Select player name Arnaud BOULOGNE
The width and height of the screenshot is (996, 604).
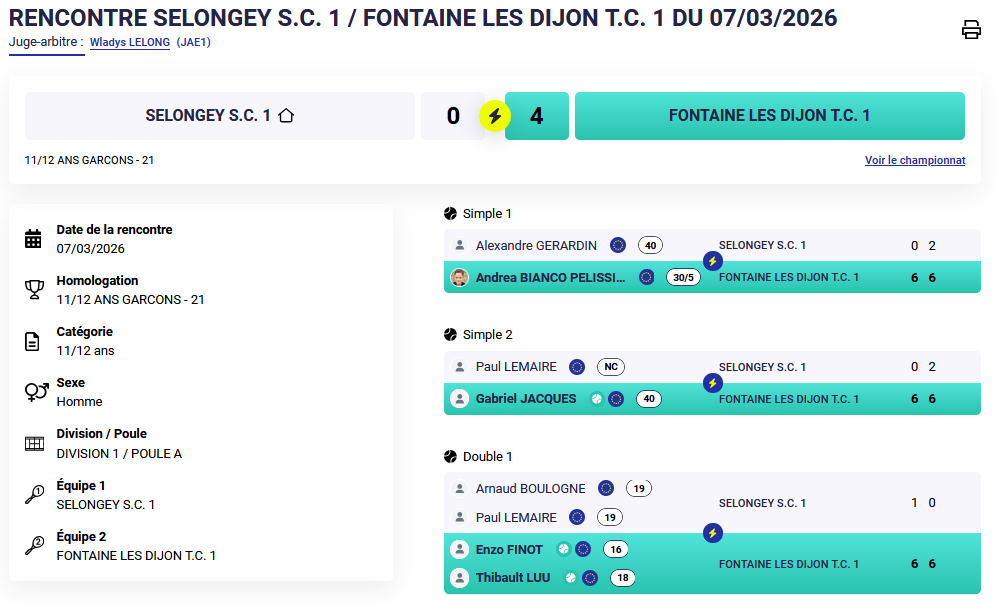tap(530, 489)
